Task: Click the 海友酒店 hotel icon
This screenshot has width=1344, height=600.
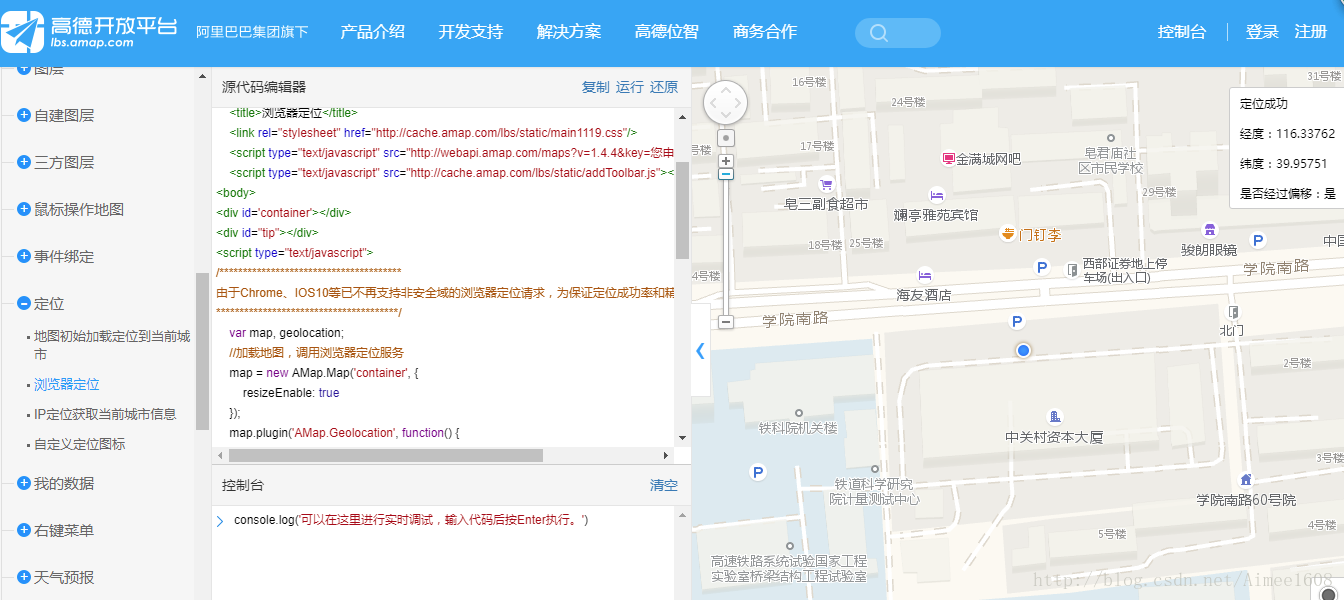Action: (925, 275)
